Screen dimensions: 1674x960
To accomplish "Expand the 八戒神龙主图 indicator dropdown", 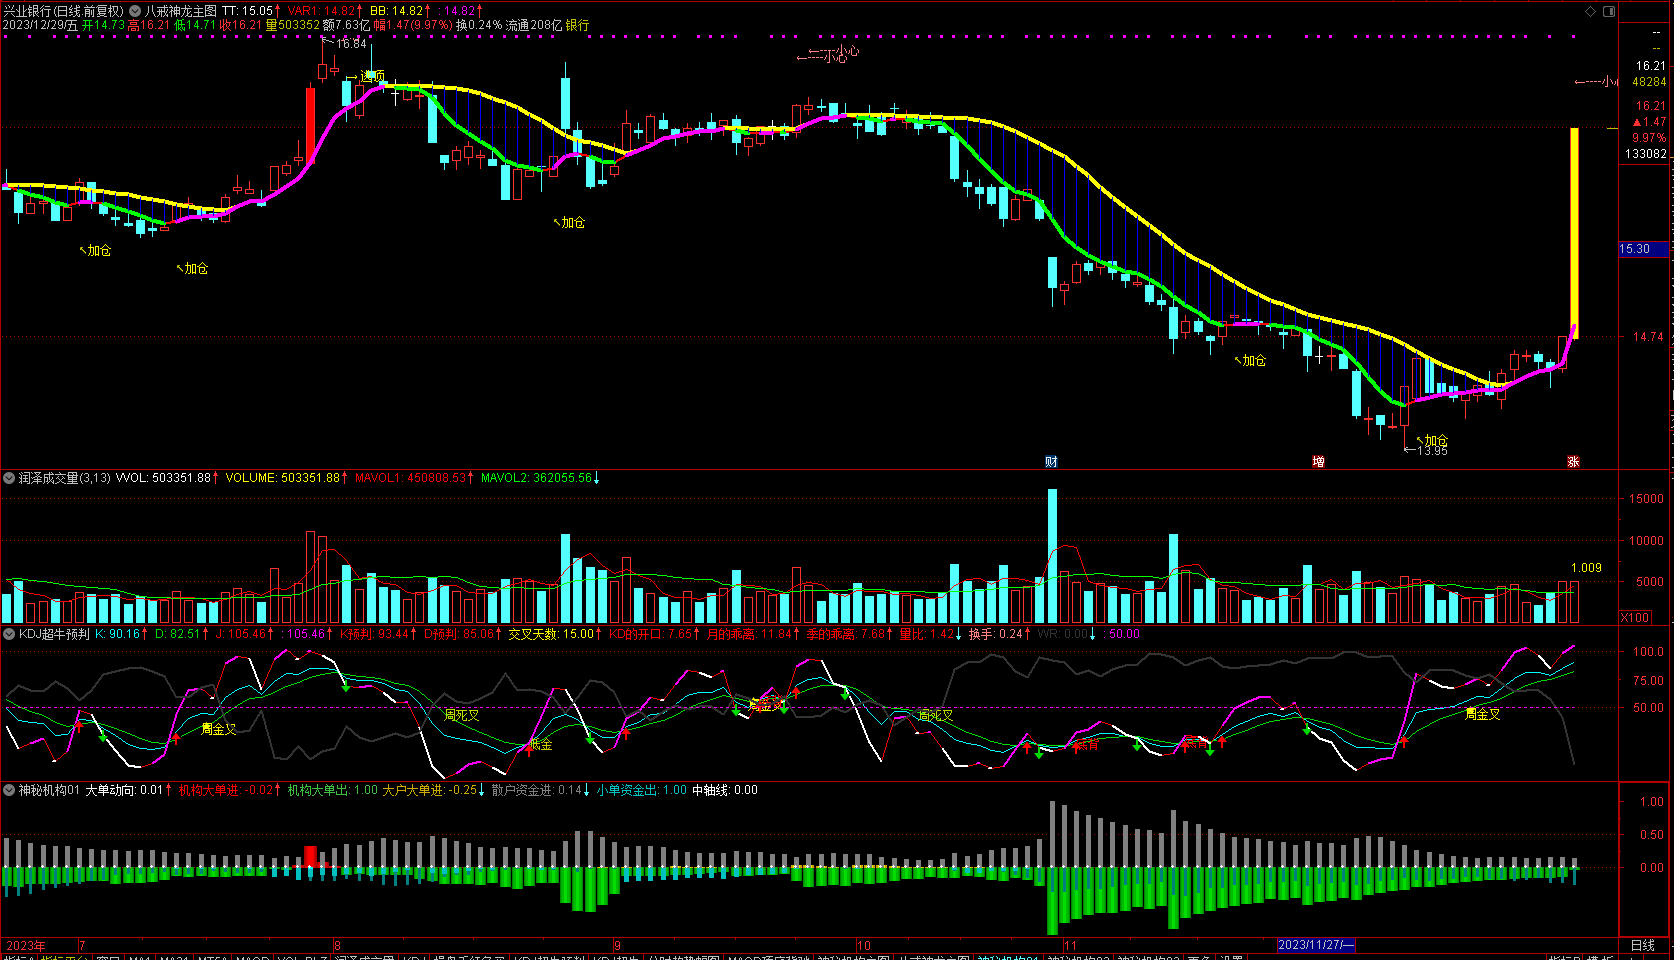I will click(135, 11).
